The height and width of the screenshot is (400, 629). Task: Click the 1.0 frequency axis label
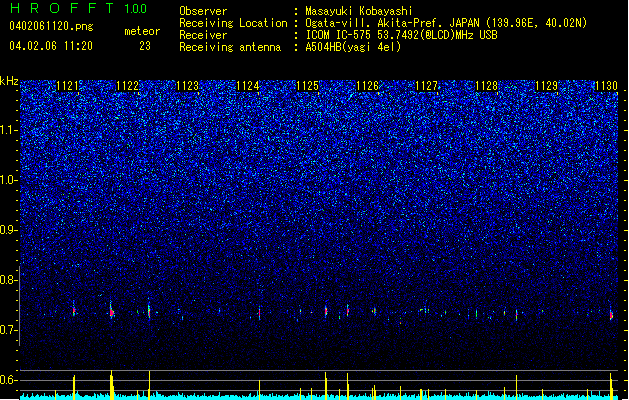(x=9, y=180)
